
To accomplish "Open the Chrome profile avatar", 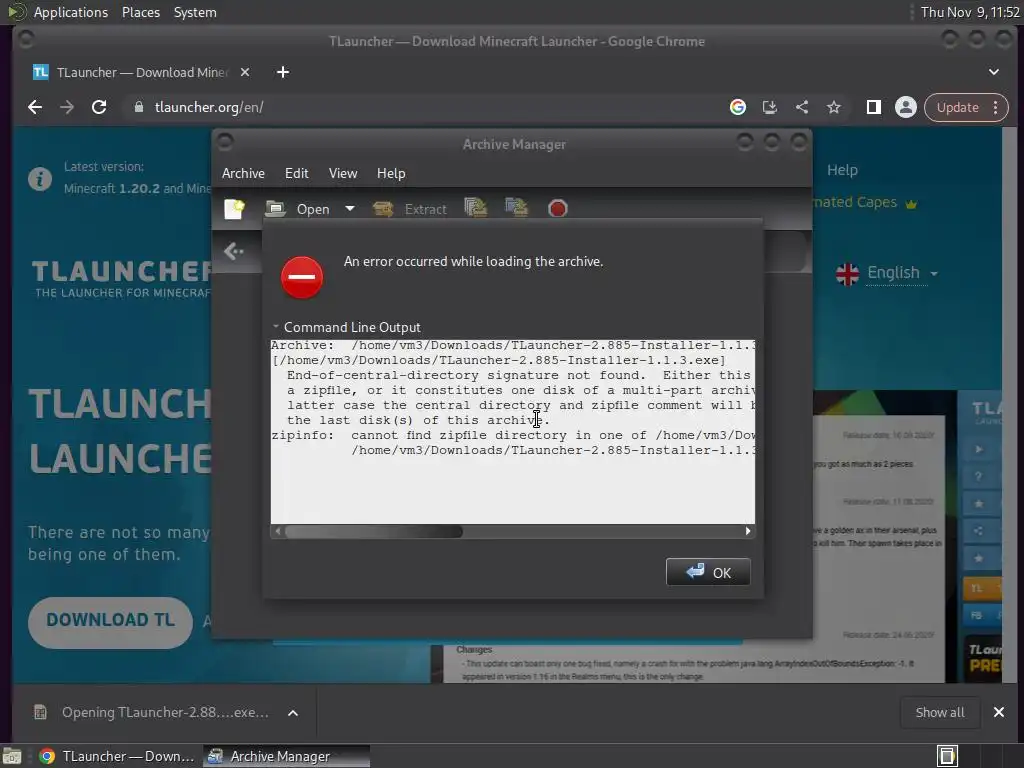I will click(x=906, y=107).
